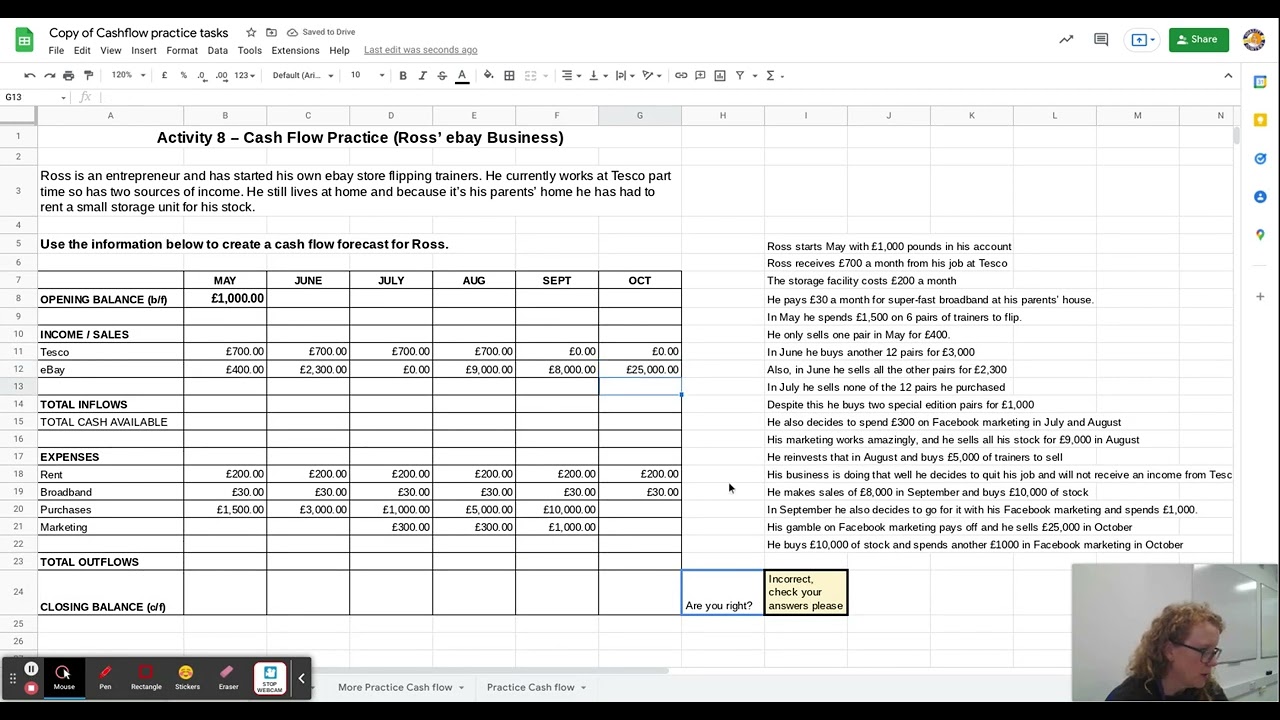The image size is (1280, 720).
Task: Toggle strikethrough formatting
Action: (x=442, y=75)
